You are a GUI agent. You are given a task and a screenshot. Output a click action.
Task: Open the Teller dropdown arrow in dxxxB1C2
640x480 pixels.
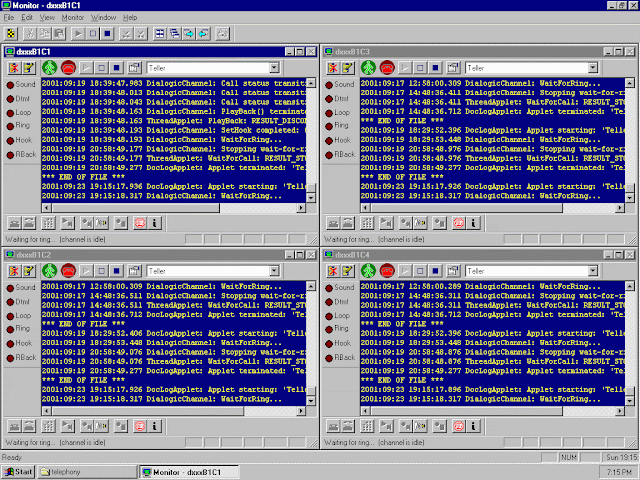pyautogui.click(x=274, y=271)
